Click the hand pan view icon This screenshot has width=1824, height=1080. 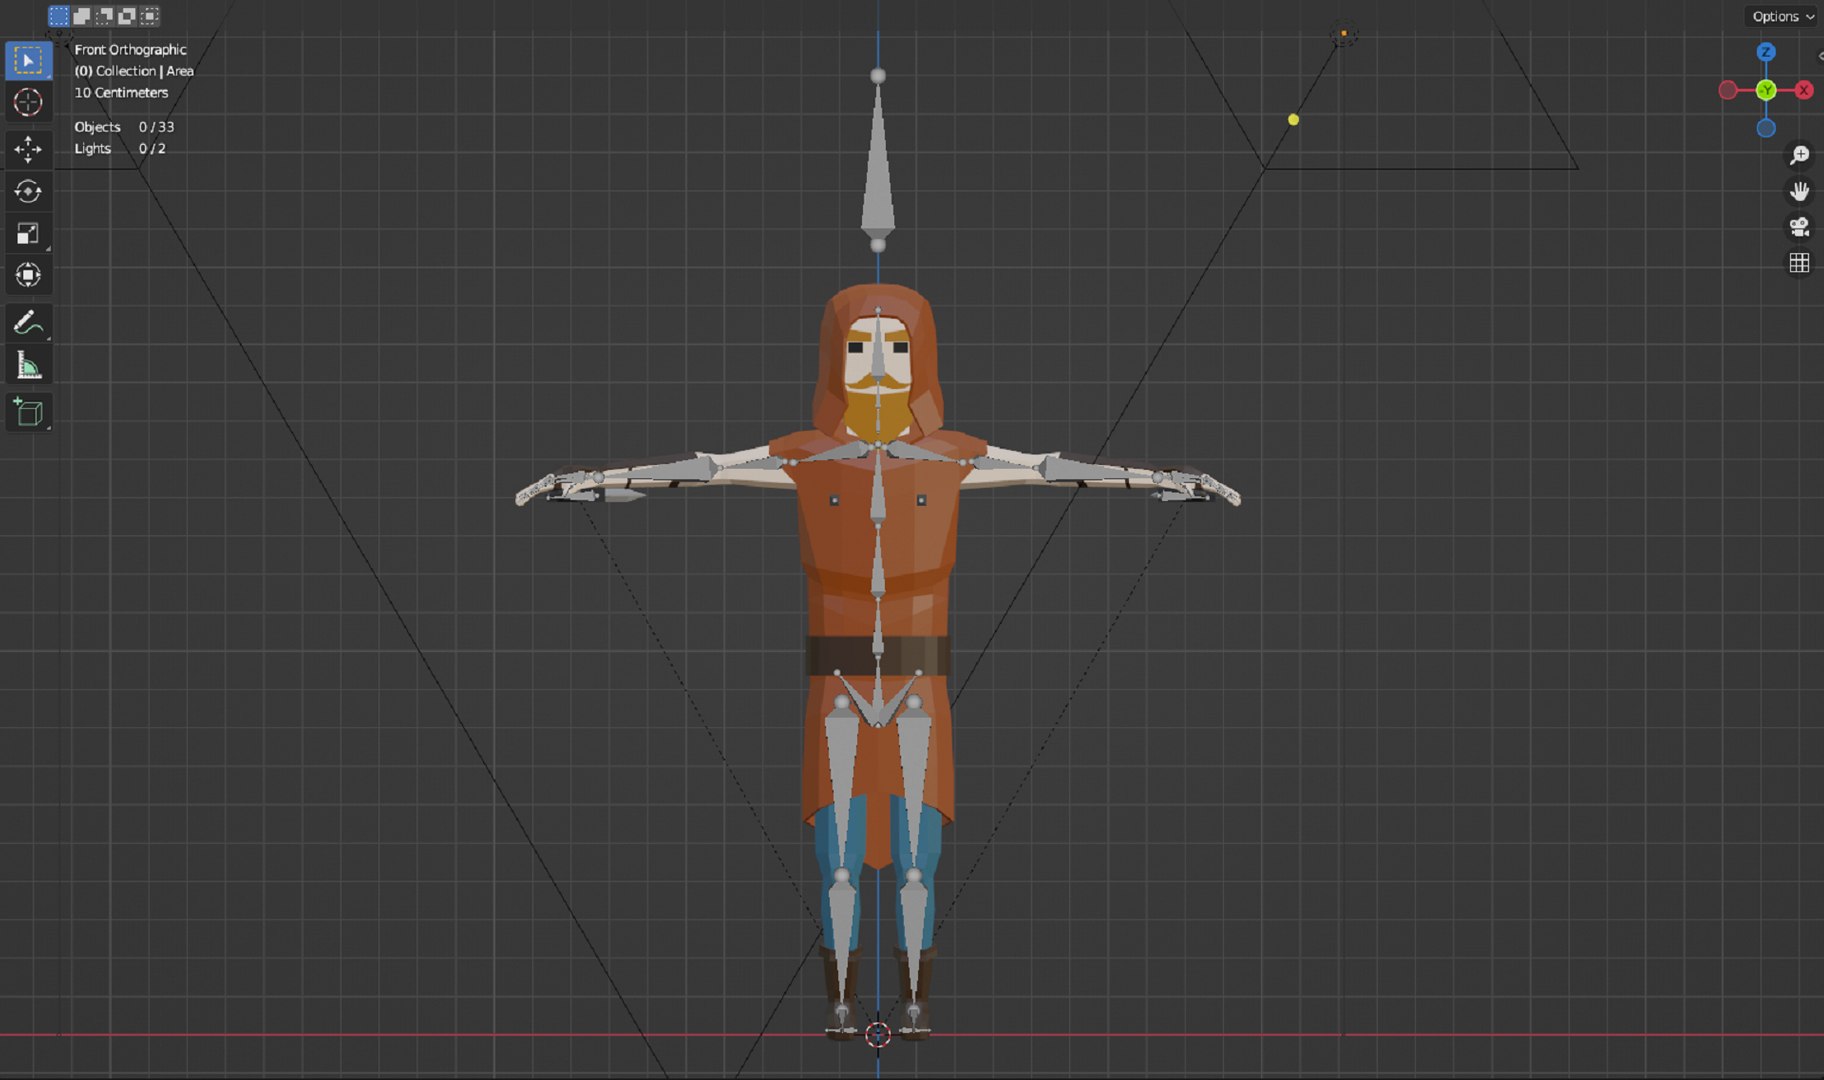tap(1799, 191)
